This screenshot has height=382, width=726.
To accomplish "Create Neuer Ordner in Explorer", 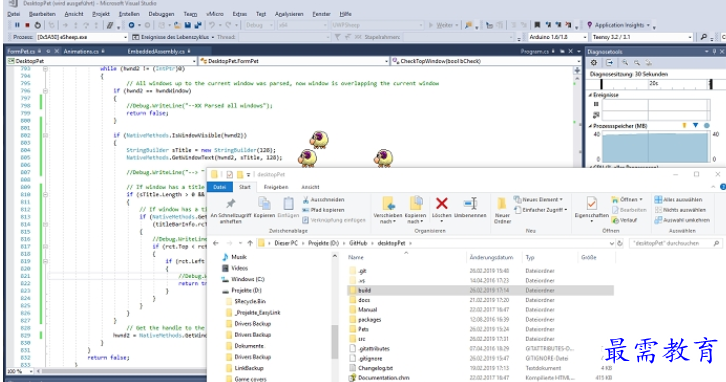I will 502,210.
